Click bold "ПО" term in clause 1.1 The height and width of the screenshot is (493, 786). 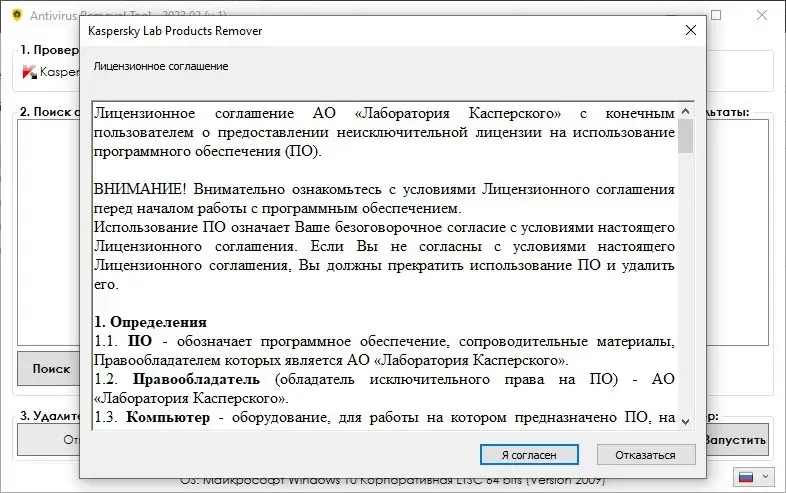pos(140,341)
